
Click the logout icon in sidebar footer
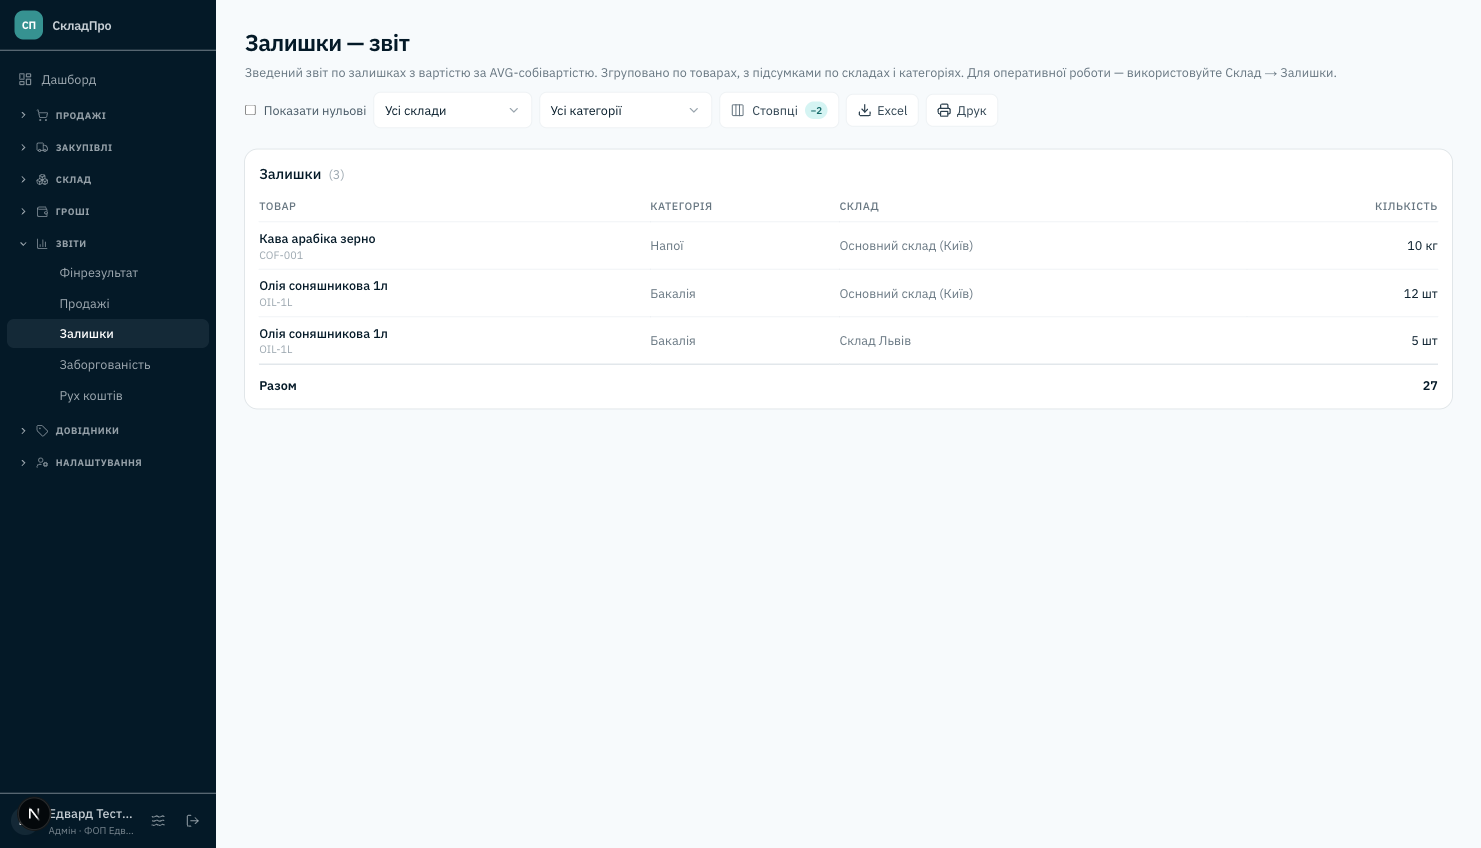pyautogui.click(x=193, y=821)
